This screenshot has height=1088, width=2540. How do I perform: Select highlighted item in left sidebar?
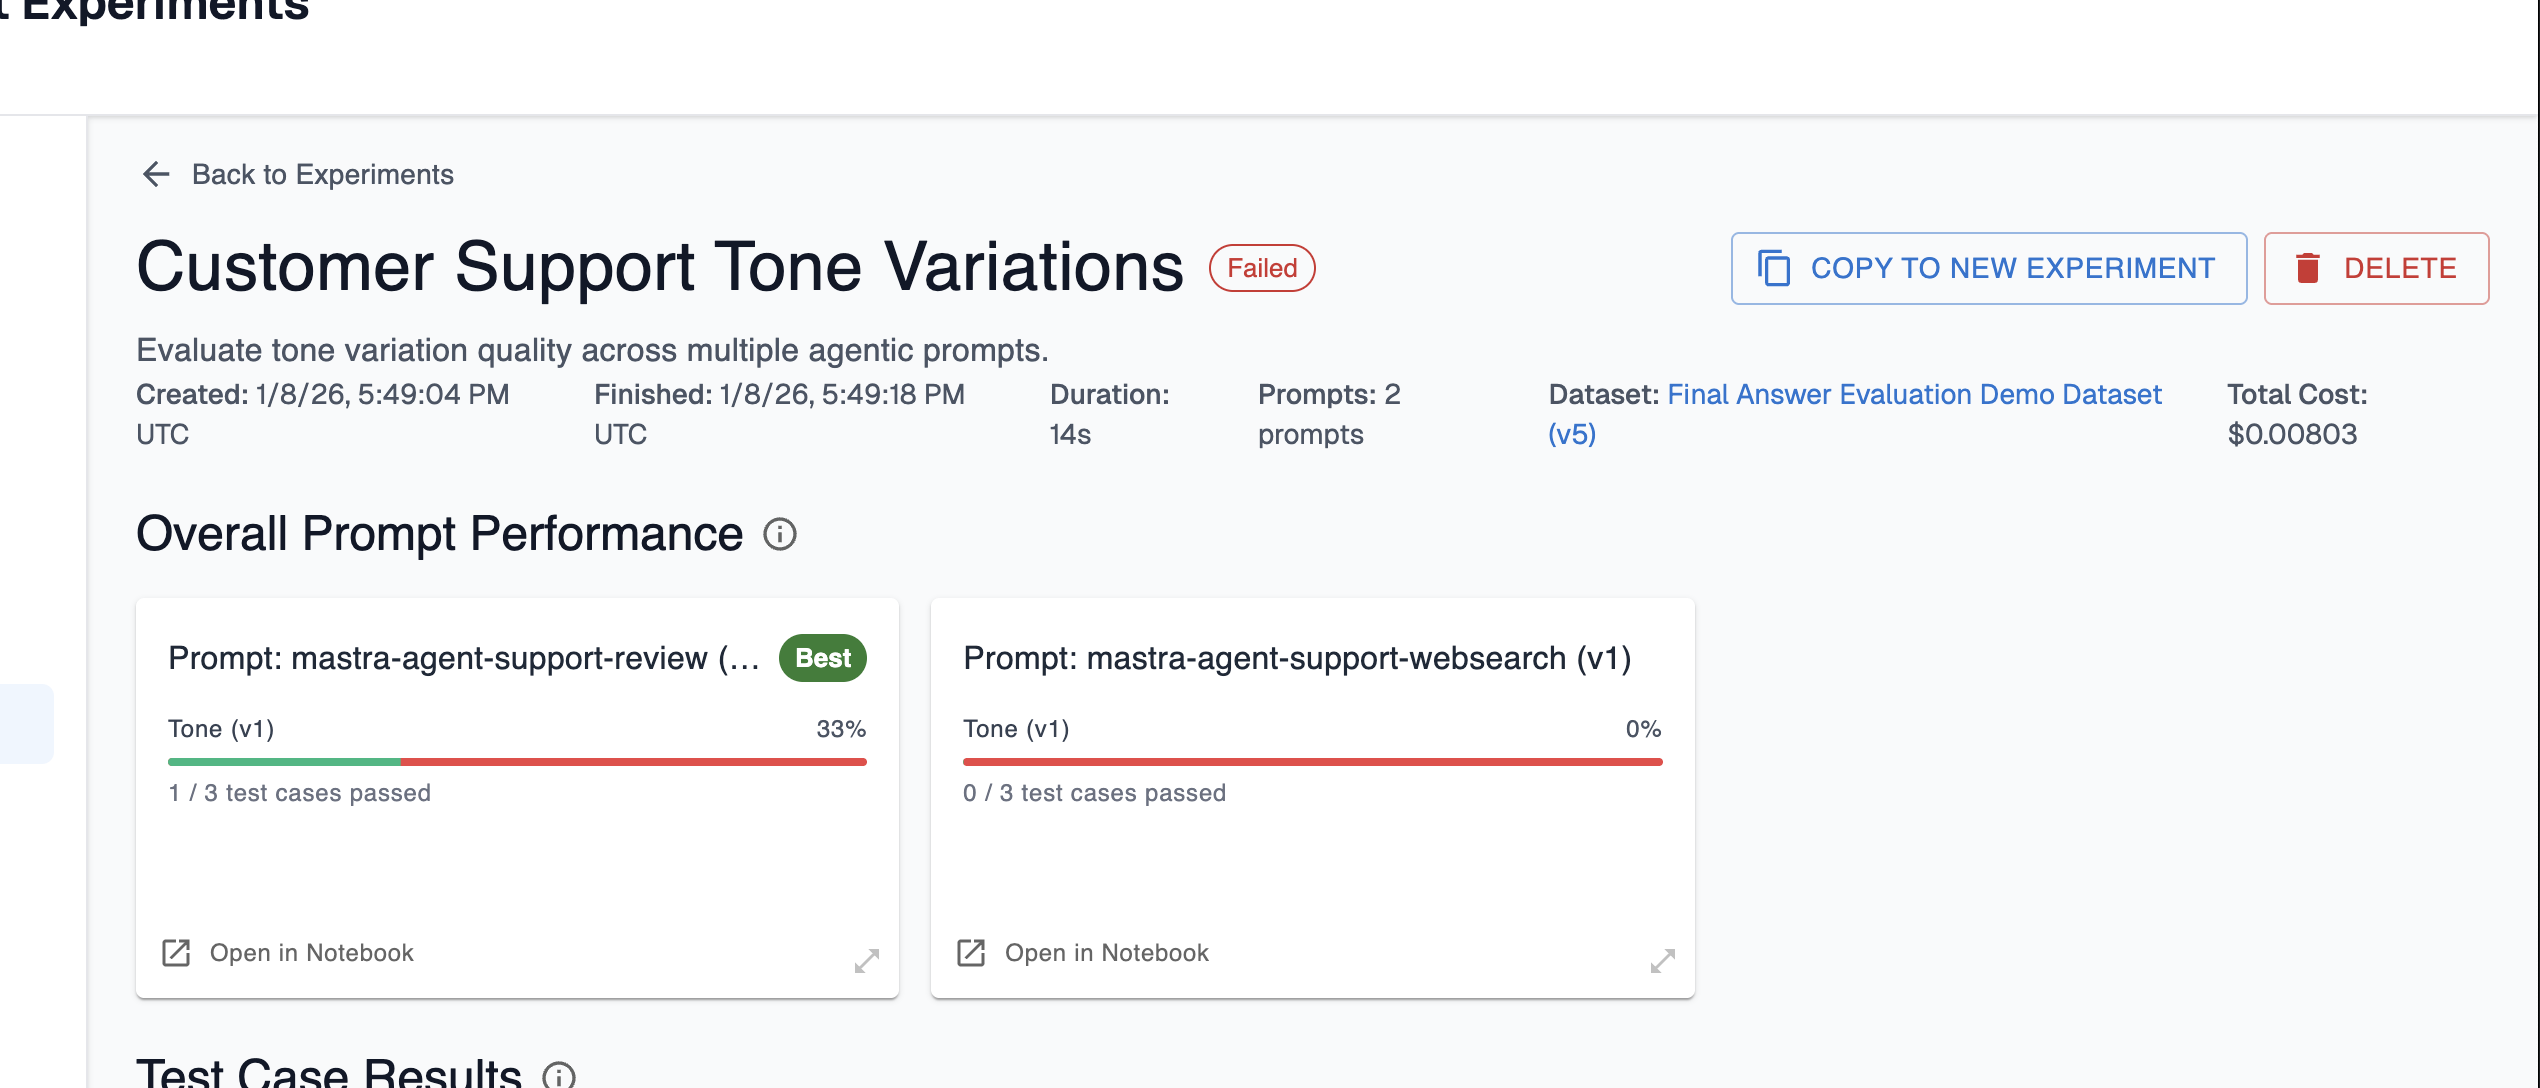26,724
